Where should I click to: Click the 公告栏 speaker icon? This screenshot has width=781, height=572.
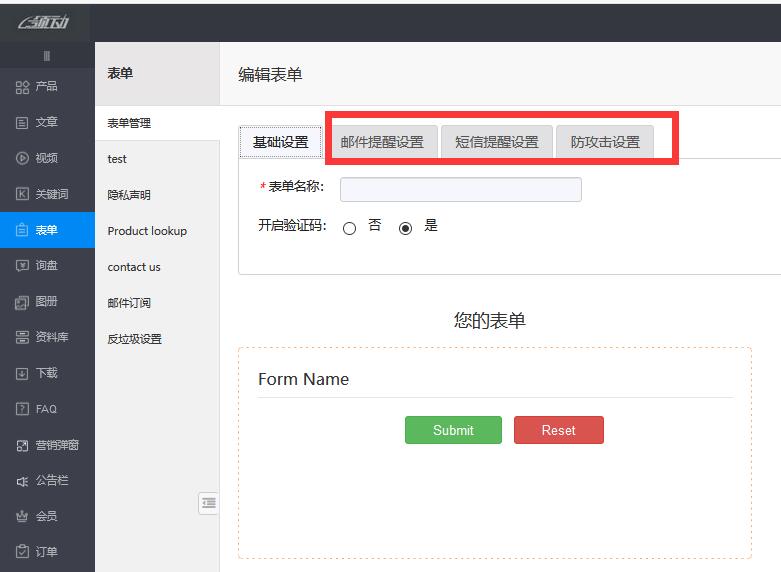pyautogui.click(x=22, y=481)
